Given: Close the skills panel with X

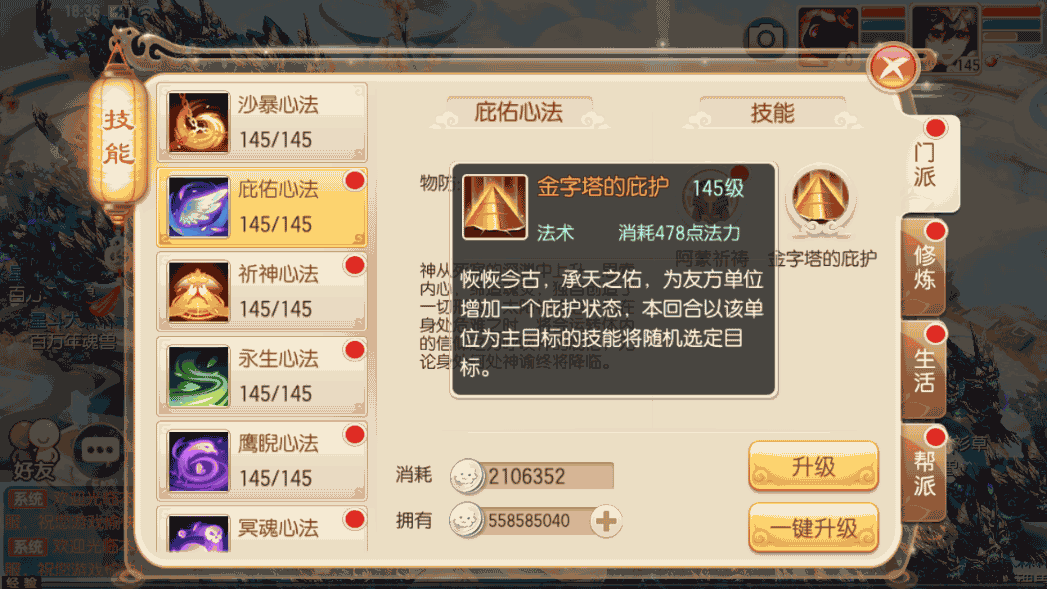Looking at the screenshot, I should point(893,67).
